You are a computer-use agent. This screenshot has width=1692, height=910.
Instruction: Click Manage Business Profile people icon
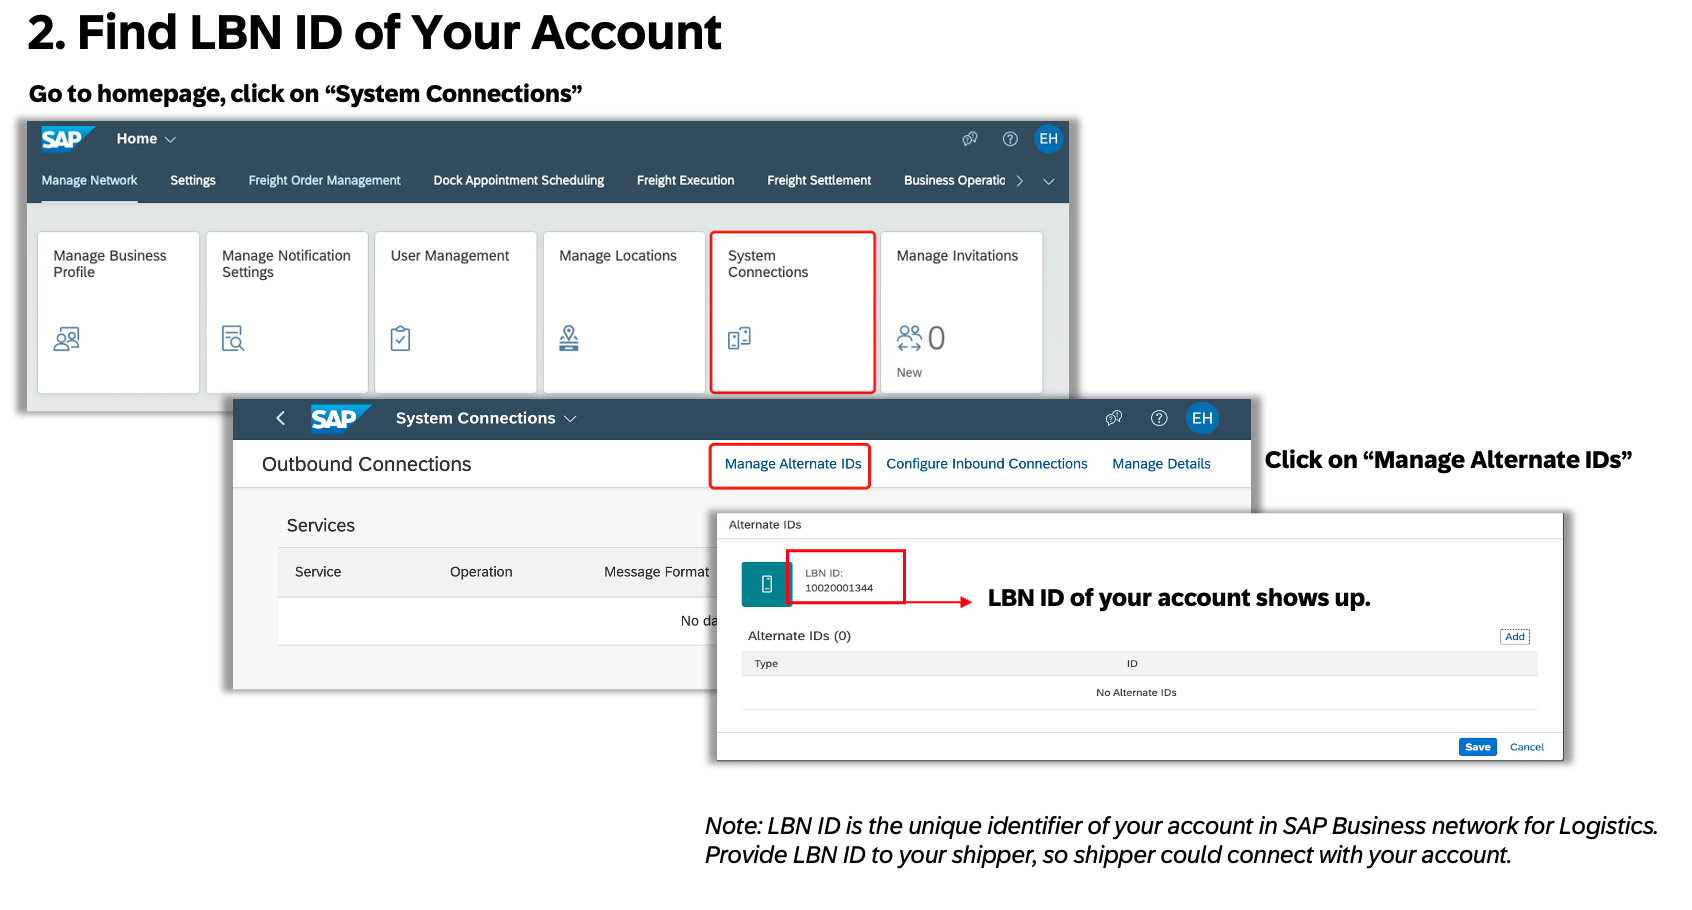click(67, 339)
